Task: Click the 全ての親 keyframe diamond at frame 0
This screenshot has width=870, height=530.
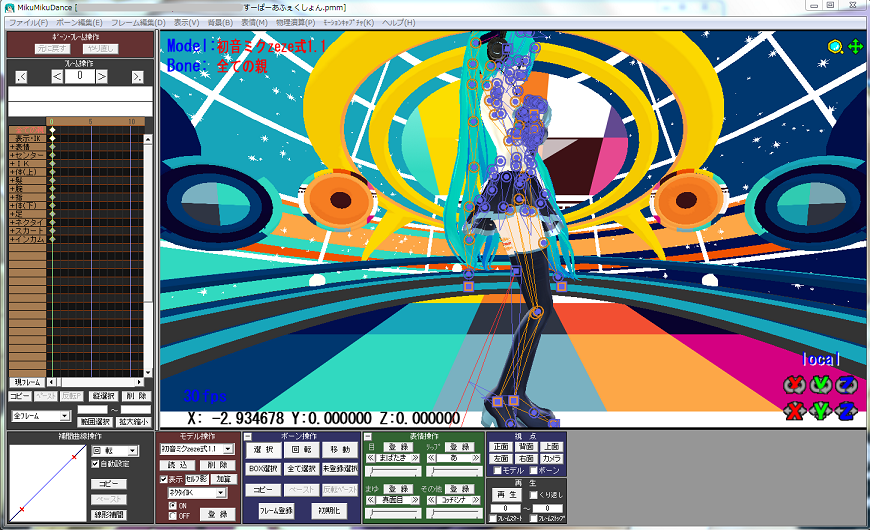Action: 53,130
